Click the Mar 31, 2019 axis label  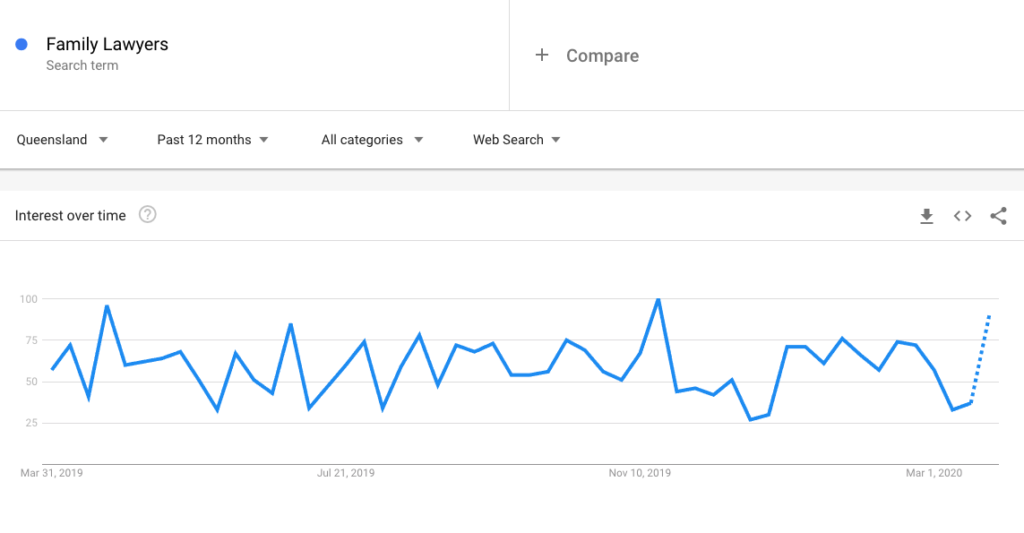point(52,473)
